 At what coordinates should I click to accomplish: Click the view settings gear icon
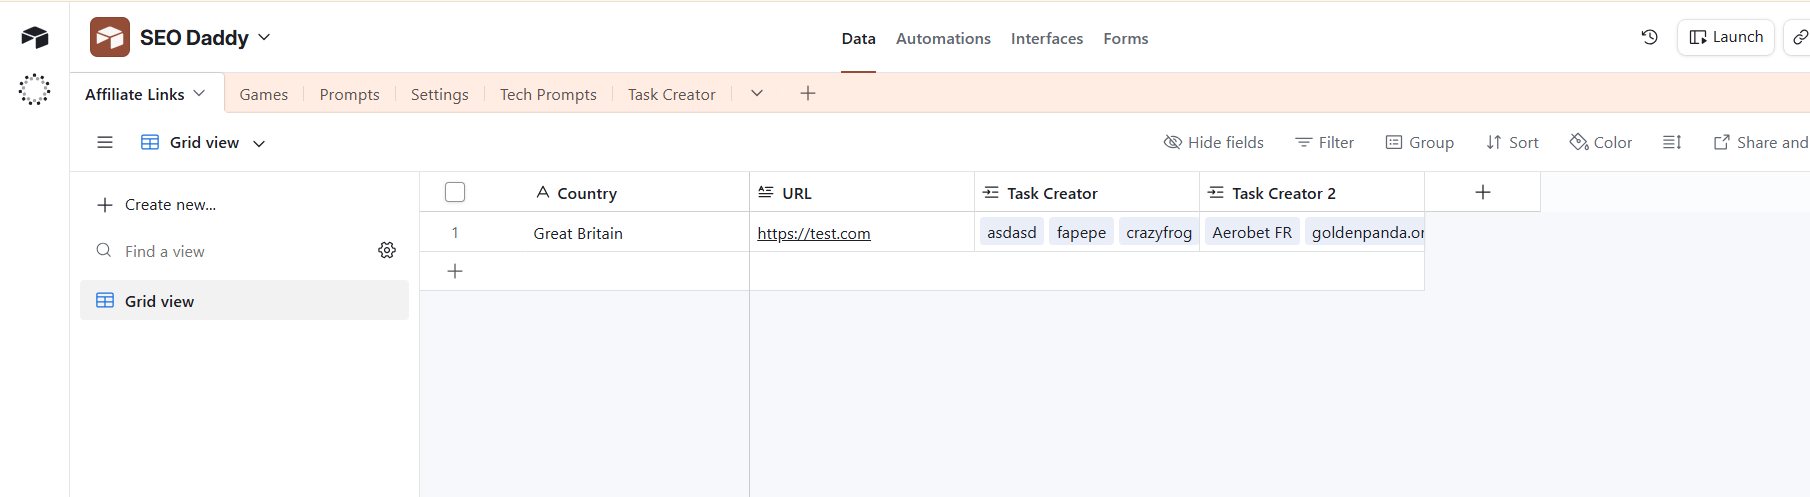387,250
